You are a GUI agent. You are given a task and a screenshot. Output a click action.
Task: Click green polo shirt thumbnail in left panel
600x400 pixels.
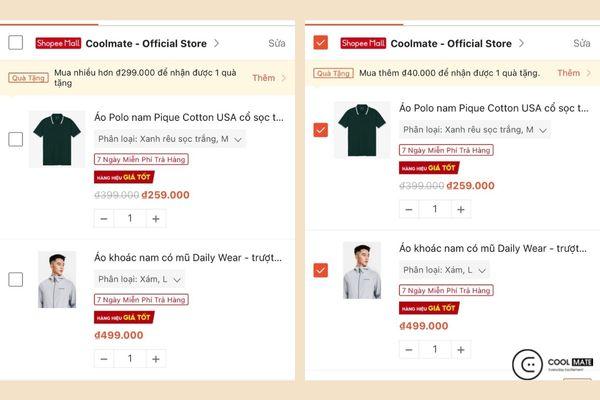[57, 139]
